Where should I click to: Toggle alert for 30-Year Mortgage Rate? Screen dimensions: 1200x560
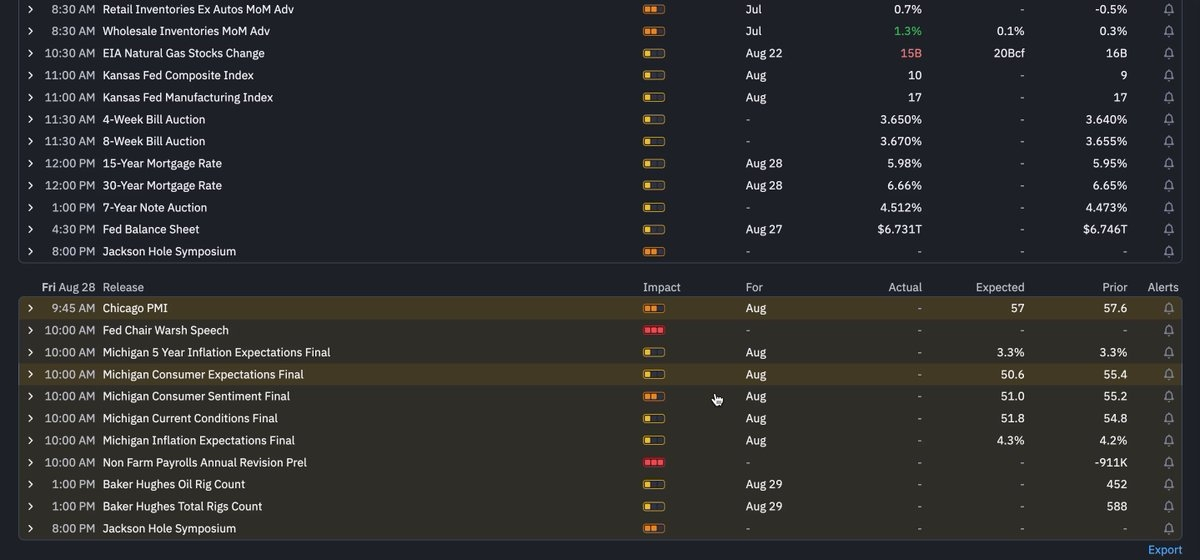[x=1169, y=185]
